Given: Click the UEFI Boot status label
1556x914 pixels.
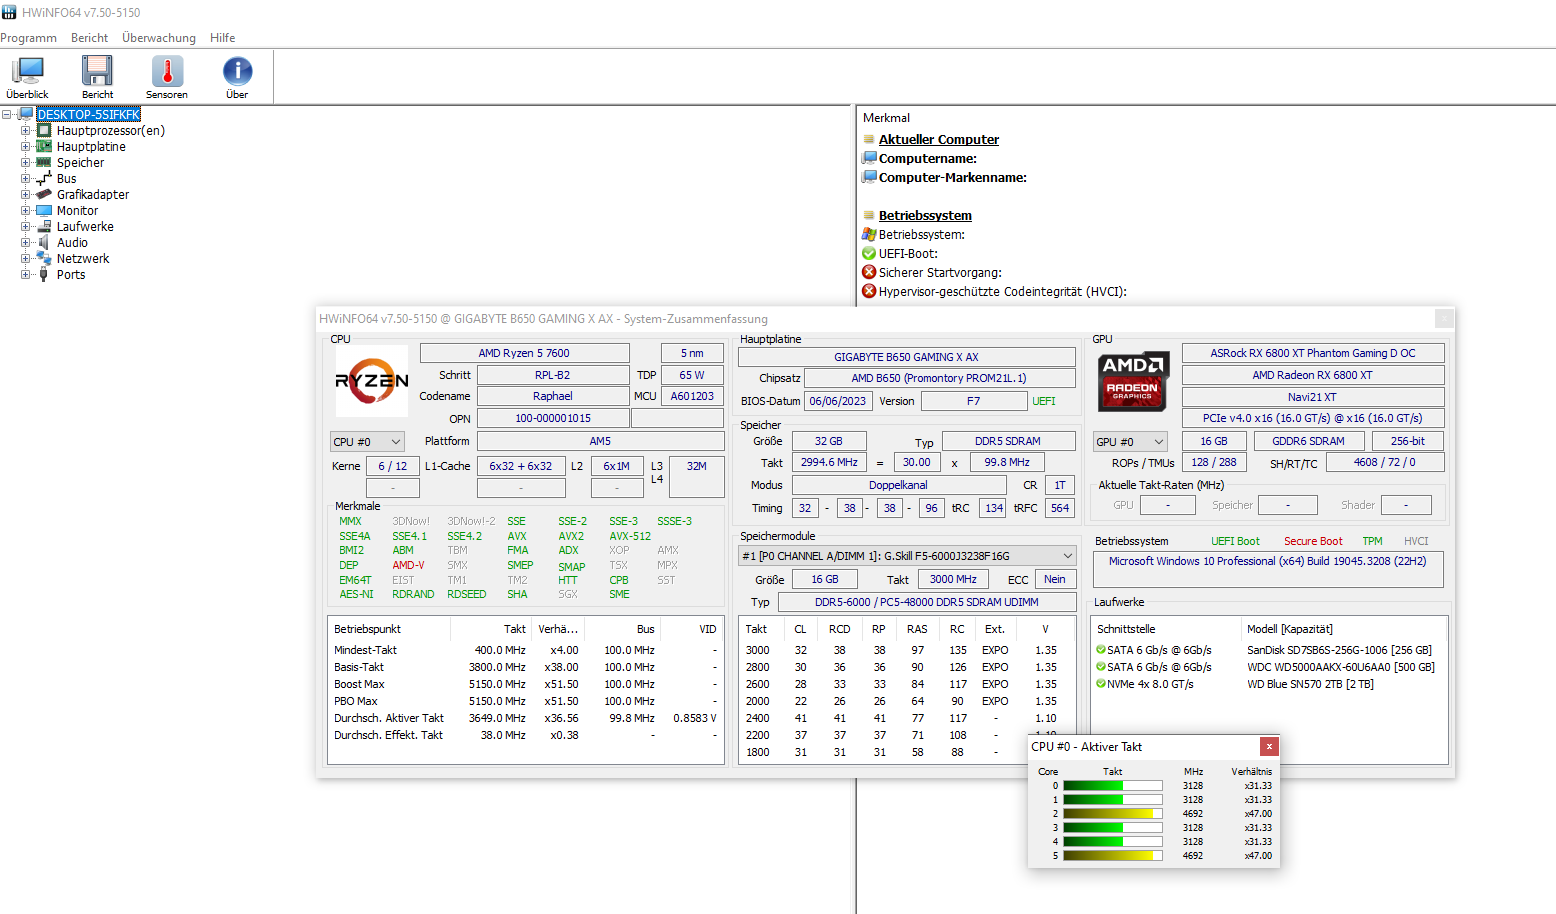Looking at the screenshot, I should 1235,541.
